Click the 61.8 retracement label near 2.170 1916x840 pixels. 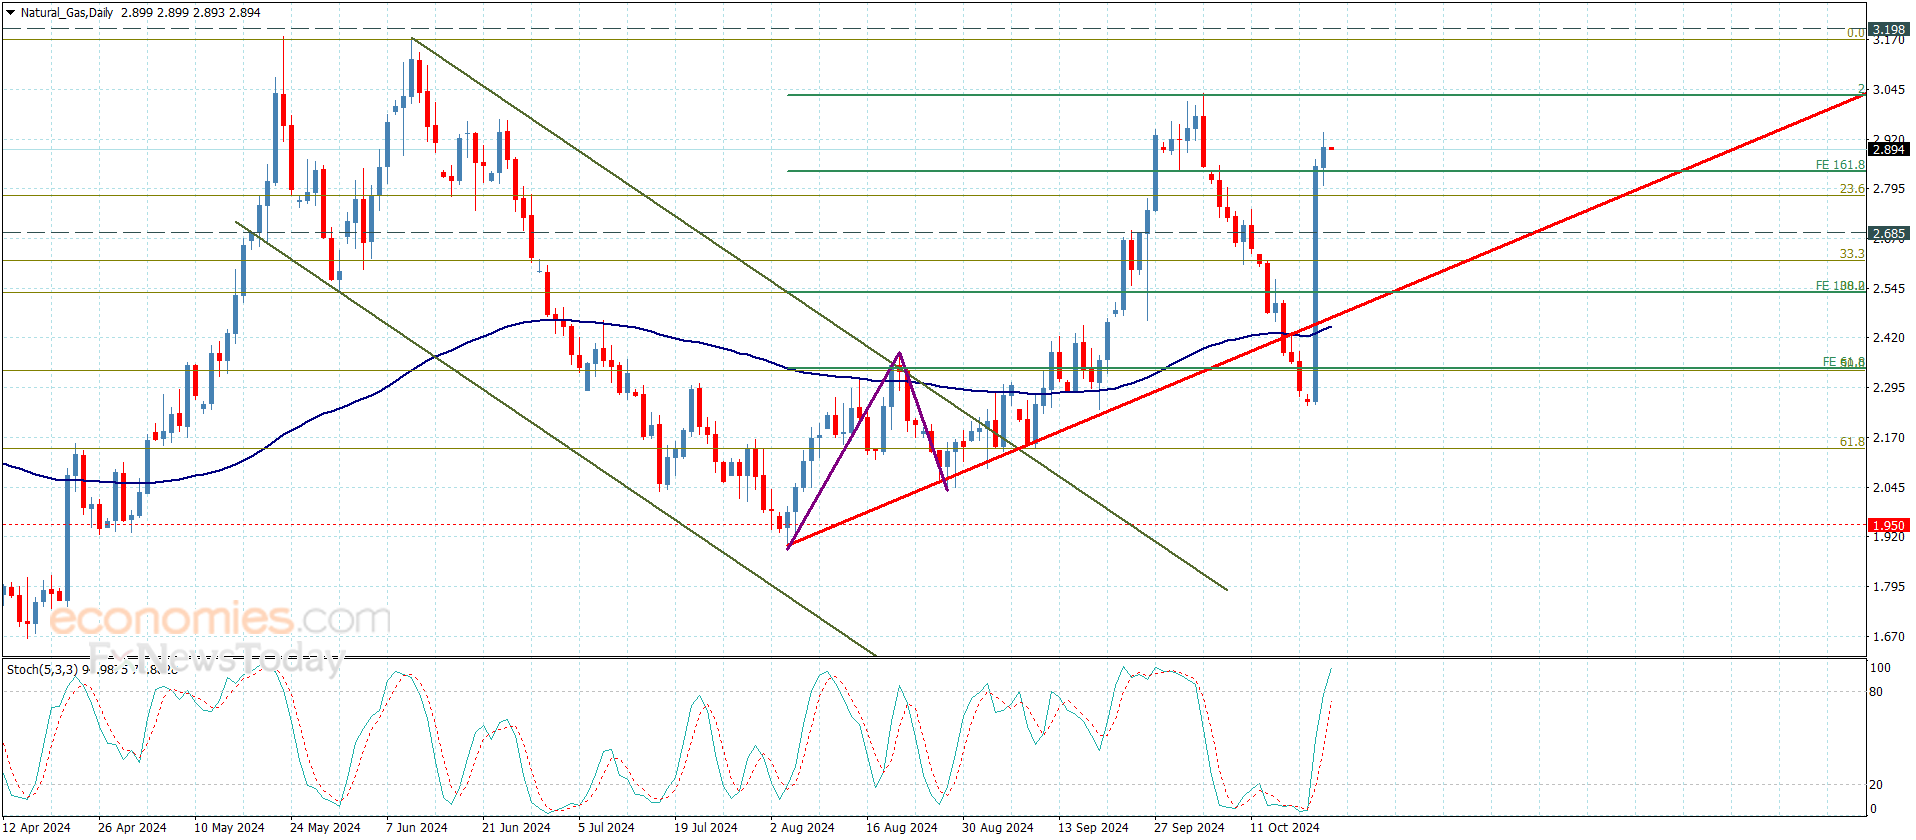click(1851, 442)
